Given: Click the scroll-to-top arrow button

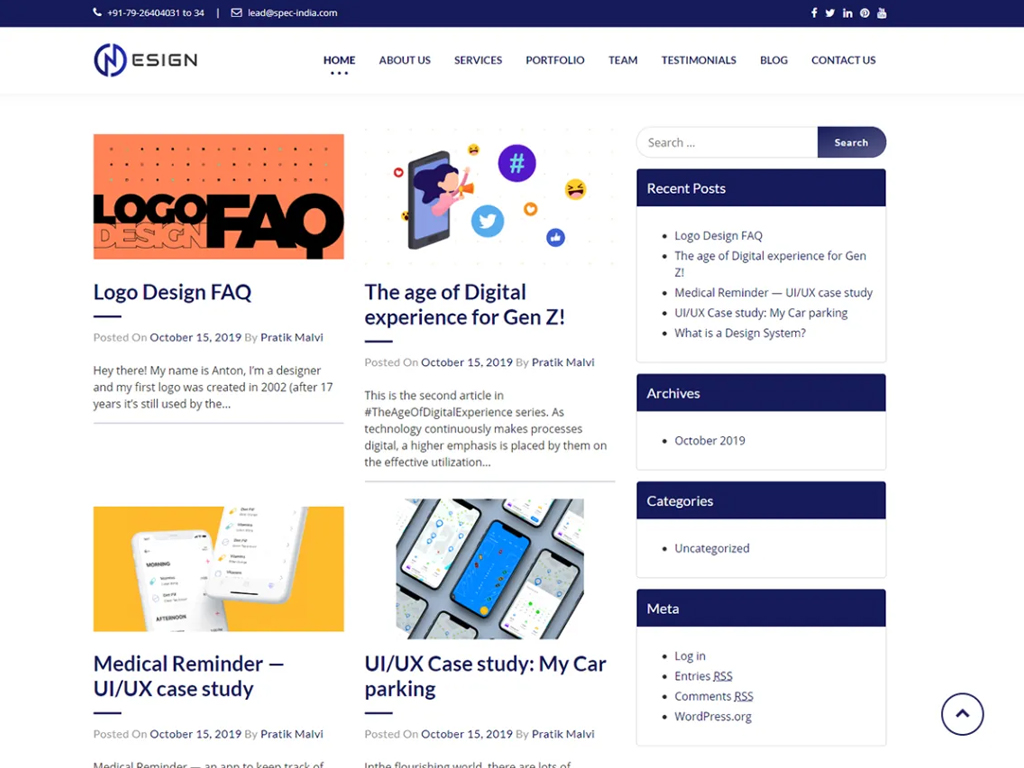Looking at the screenshot, I should [962, 714].
